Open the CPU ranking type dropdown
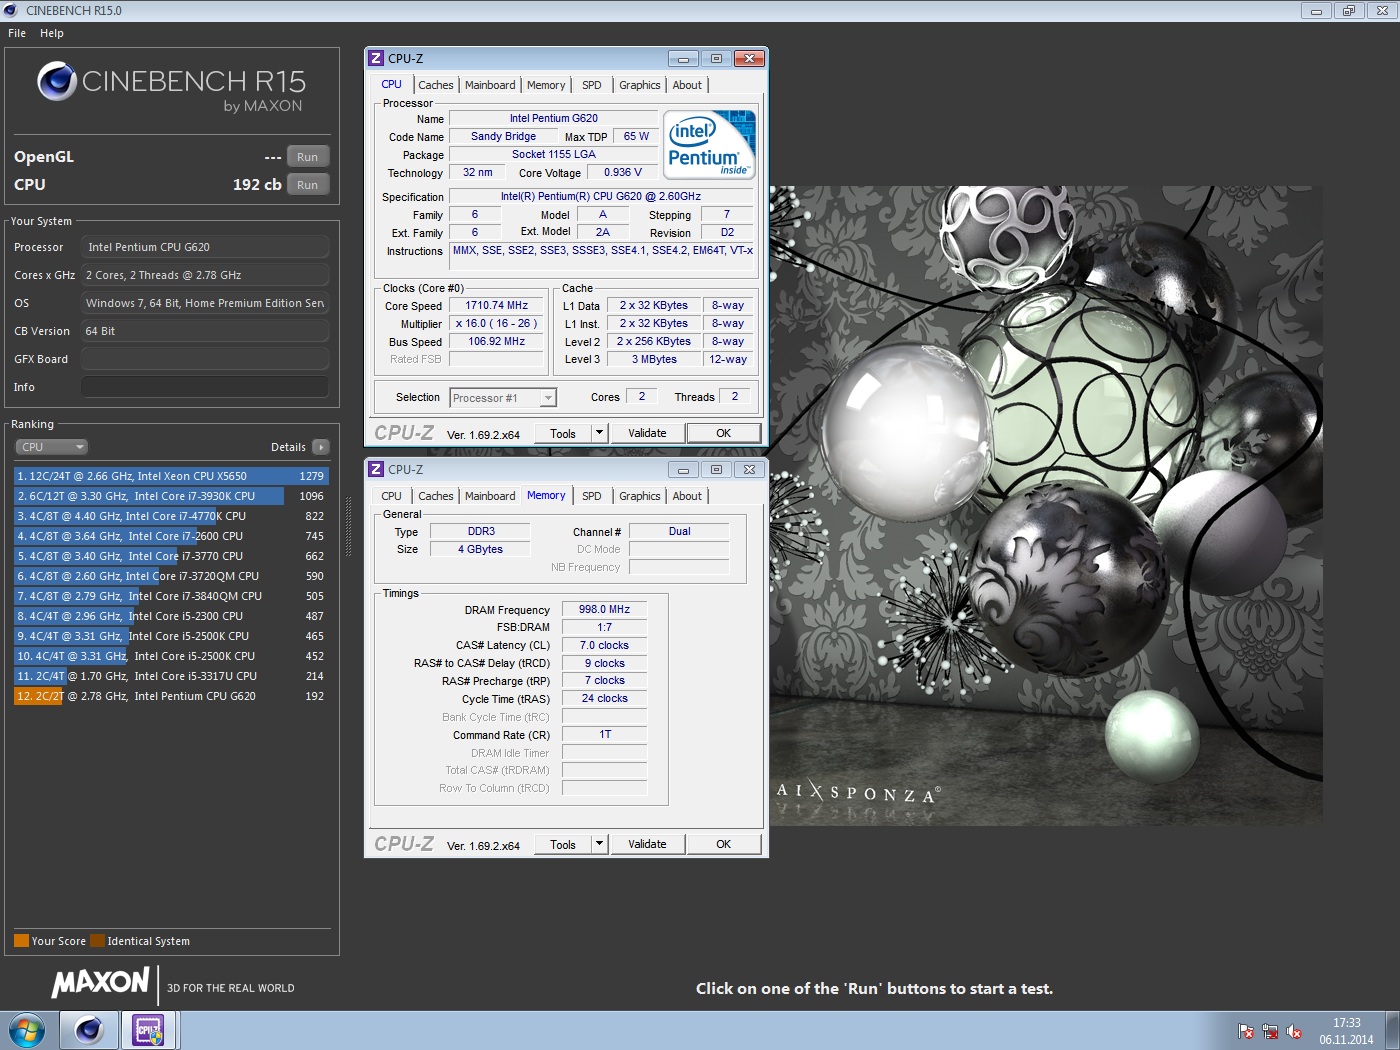The height and width of the screenshot is (1050, 1400). coord(52,447)
